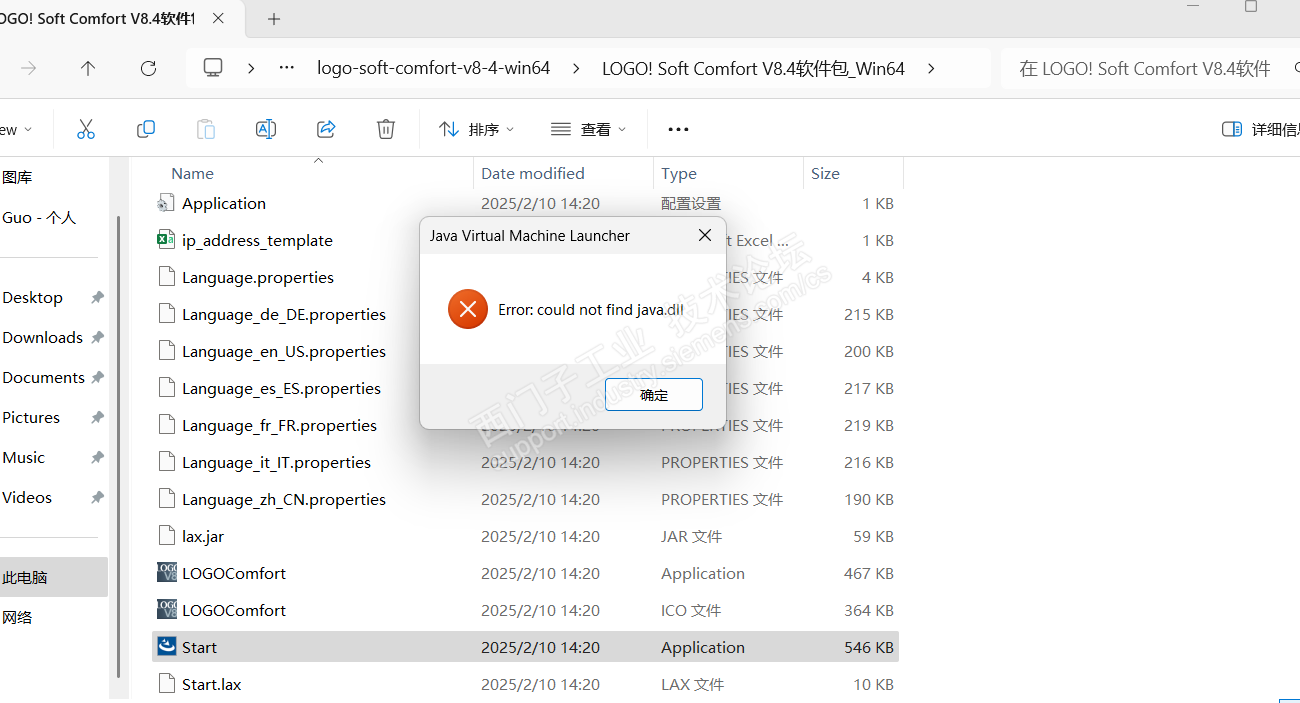Open Music in the sidebar
1300x703 pixels.
coord(23,457)
